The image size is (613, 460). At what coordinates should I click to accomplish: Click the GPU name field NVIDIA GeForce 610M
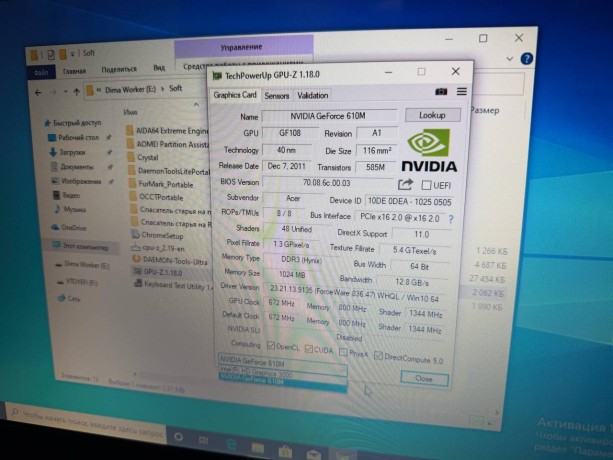click(x=329, y=116)
